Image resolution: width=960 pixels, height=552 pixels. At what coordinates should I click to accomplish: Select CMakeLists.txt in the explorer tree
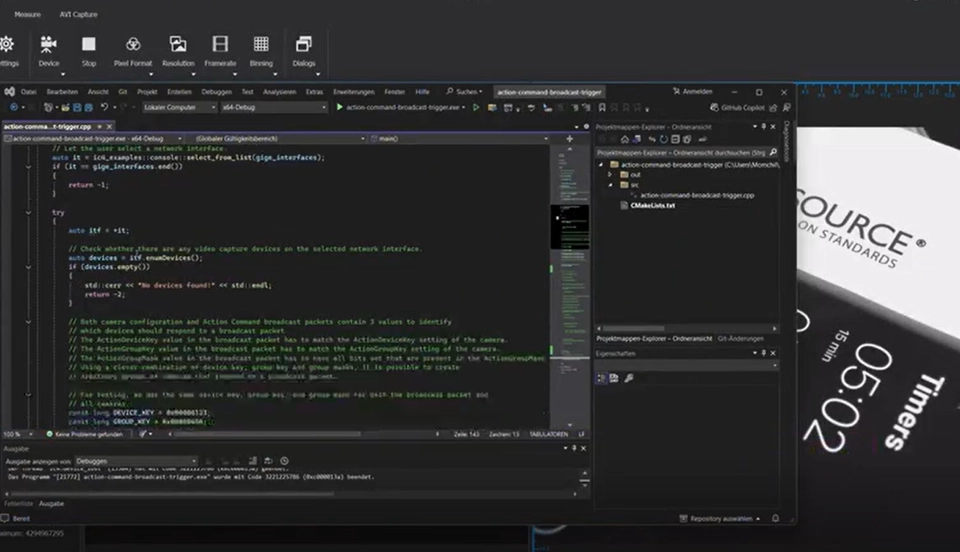pyautogui.click(x=653, y=205)
